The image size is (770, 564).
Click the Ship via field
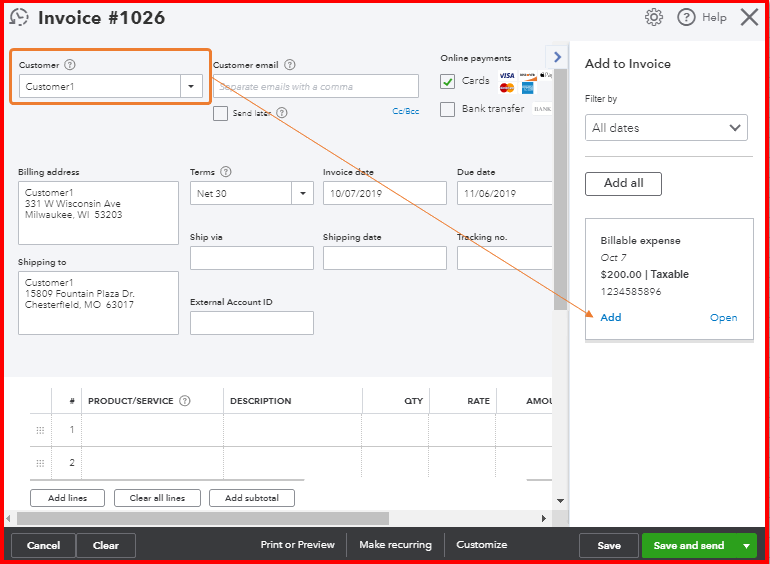[251, 258]
